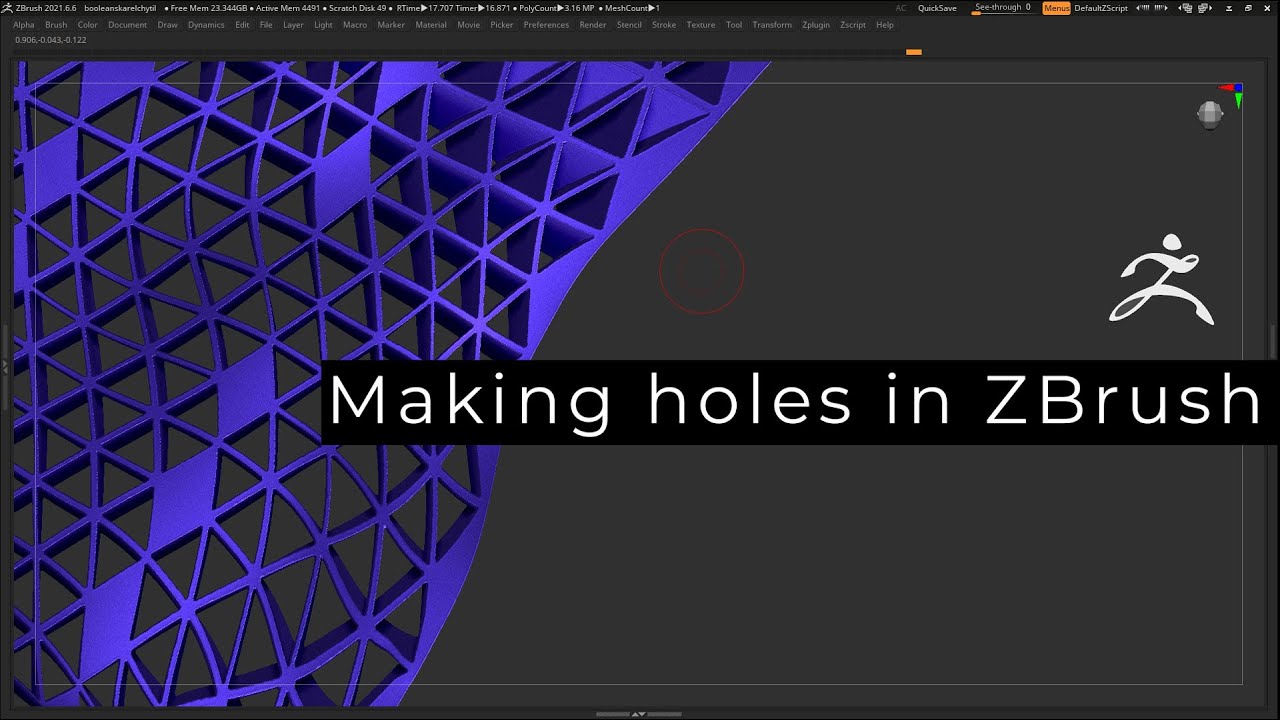
Task: Open the Render menu
Action: click(x=593, y=25)
